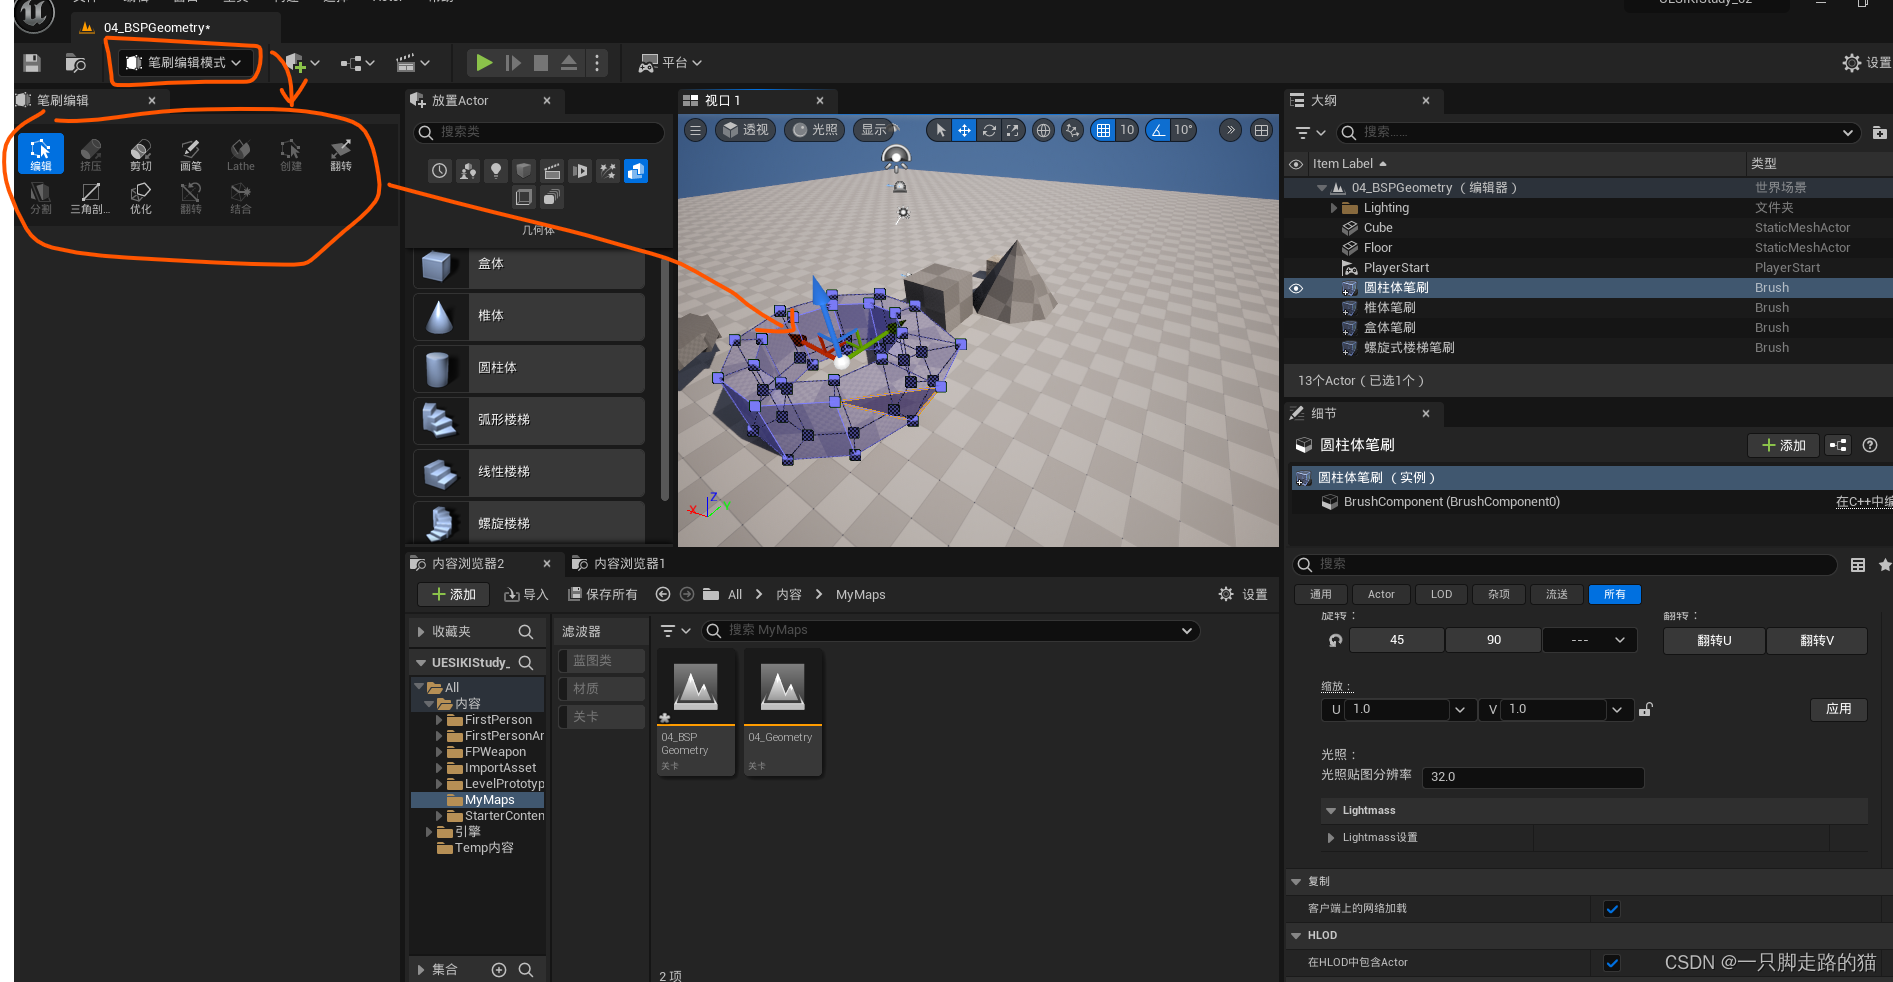Open the U scale dropdown arrow
This screenshot has height=982, width=1893.
[1460, 710]
